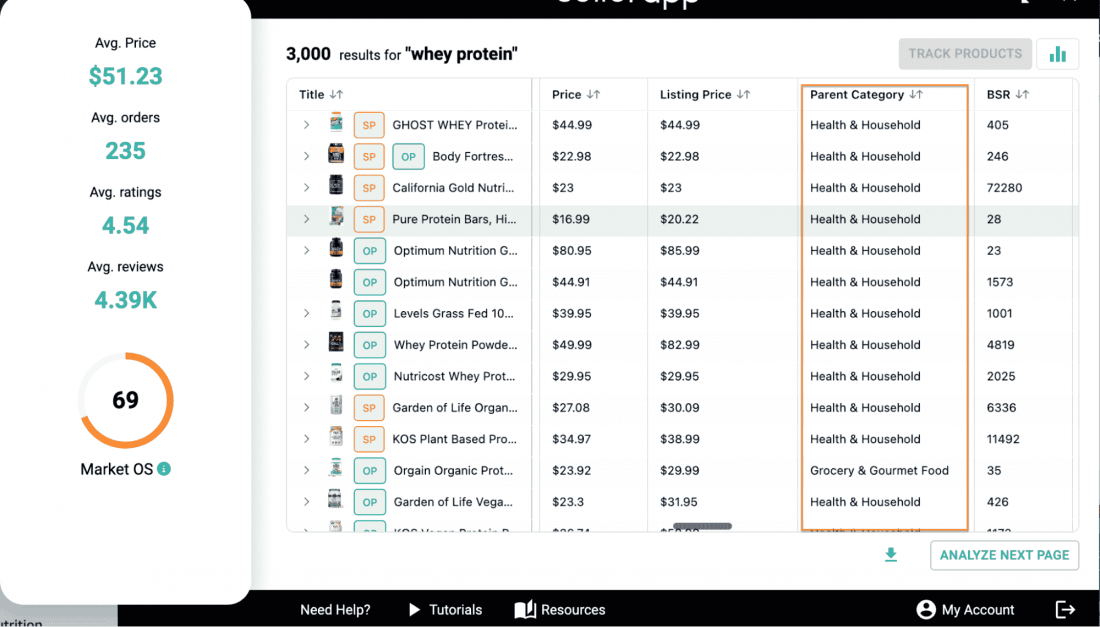Sort by Listing Price column arrows
Viewport: 1100px width, 627px height.
point(744,95)
